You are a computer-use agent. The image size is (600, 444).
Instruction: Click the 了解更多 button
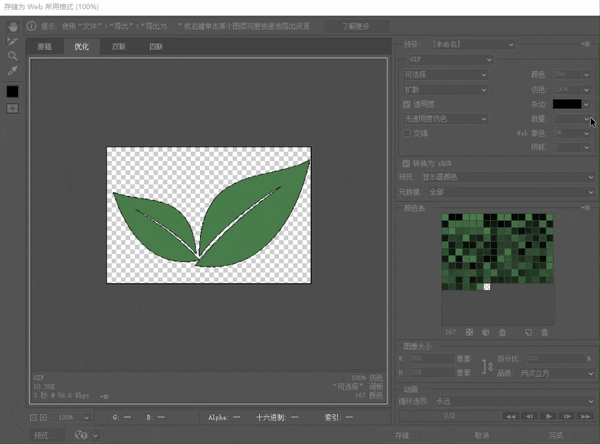click(356, 26)
